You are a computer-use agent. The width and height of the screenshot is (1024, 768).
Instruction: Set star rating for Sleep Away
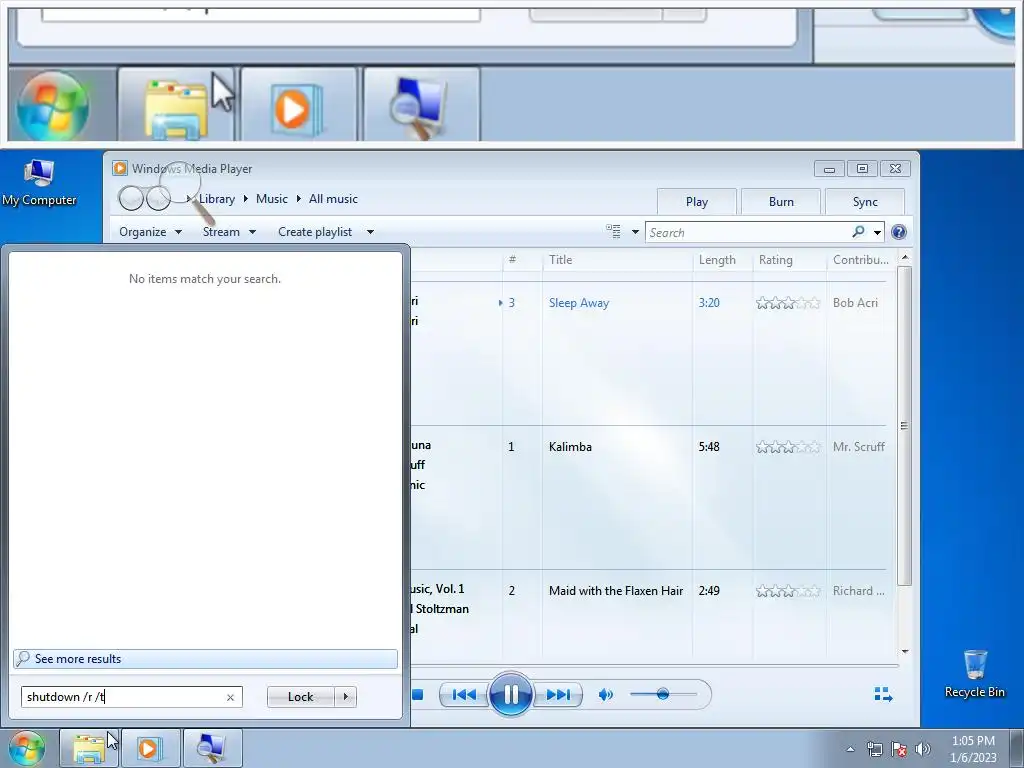pos(788,303)
